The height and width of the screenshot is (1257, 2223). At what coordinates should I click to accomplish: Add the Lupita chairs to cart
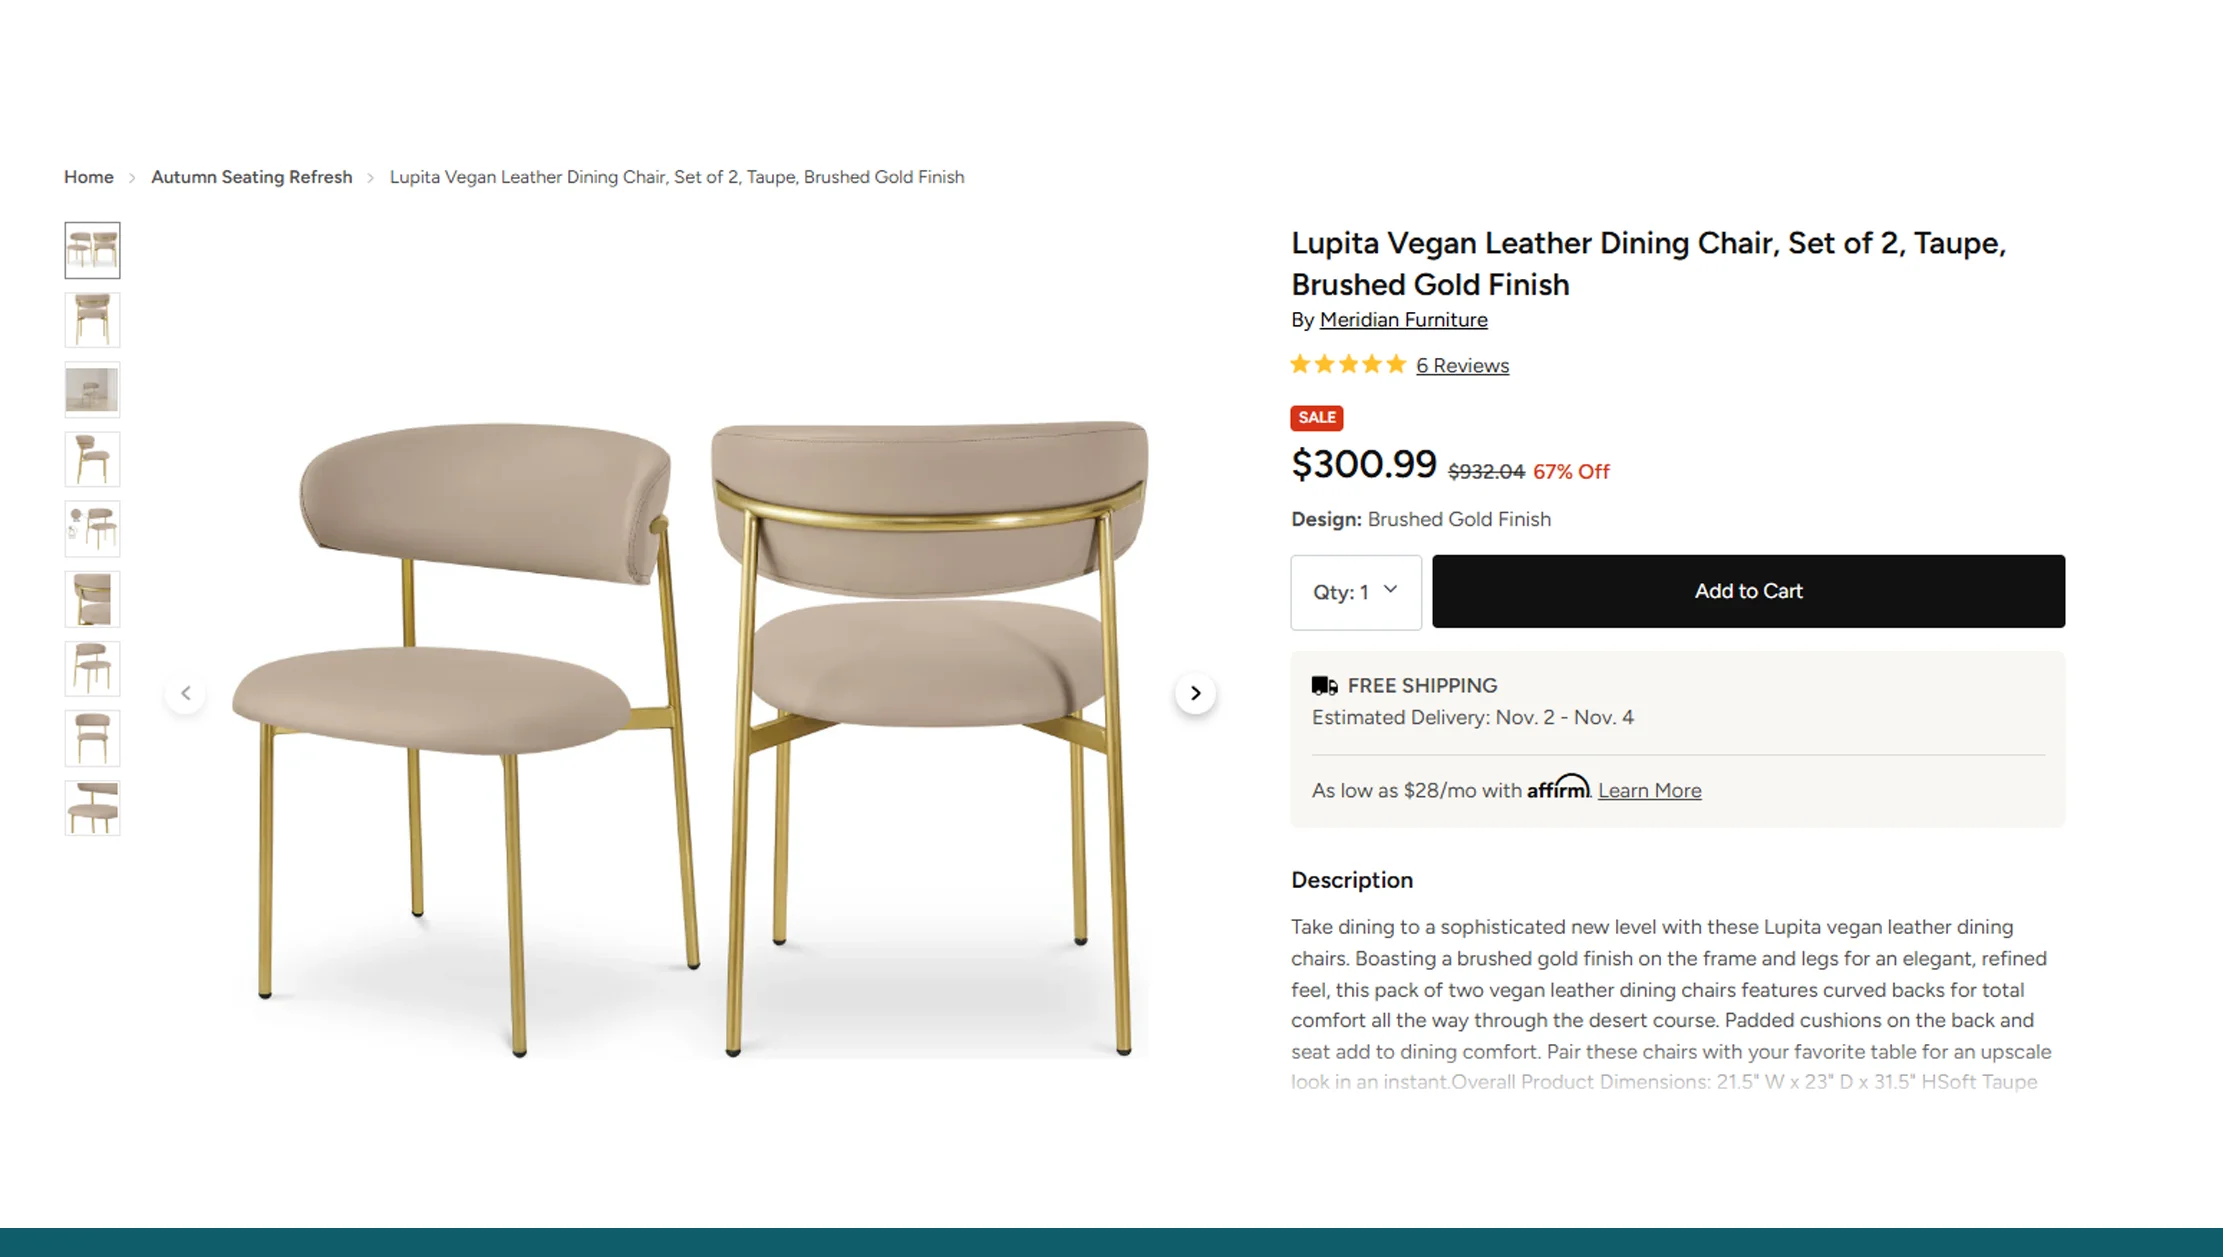pyautogui.click(x=1748, y=591)
